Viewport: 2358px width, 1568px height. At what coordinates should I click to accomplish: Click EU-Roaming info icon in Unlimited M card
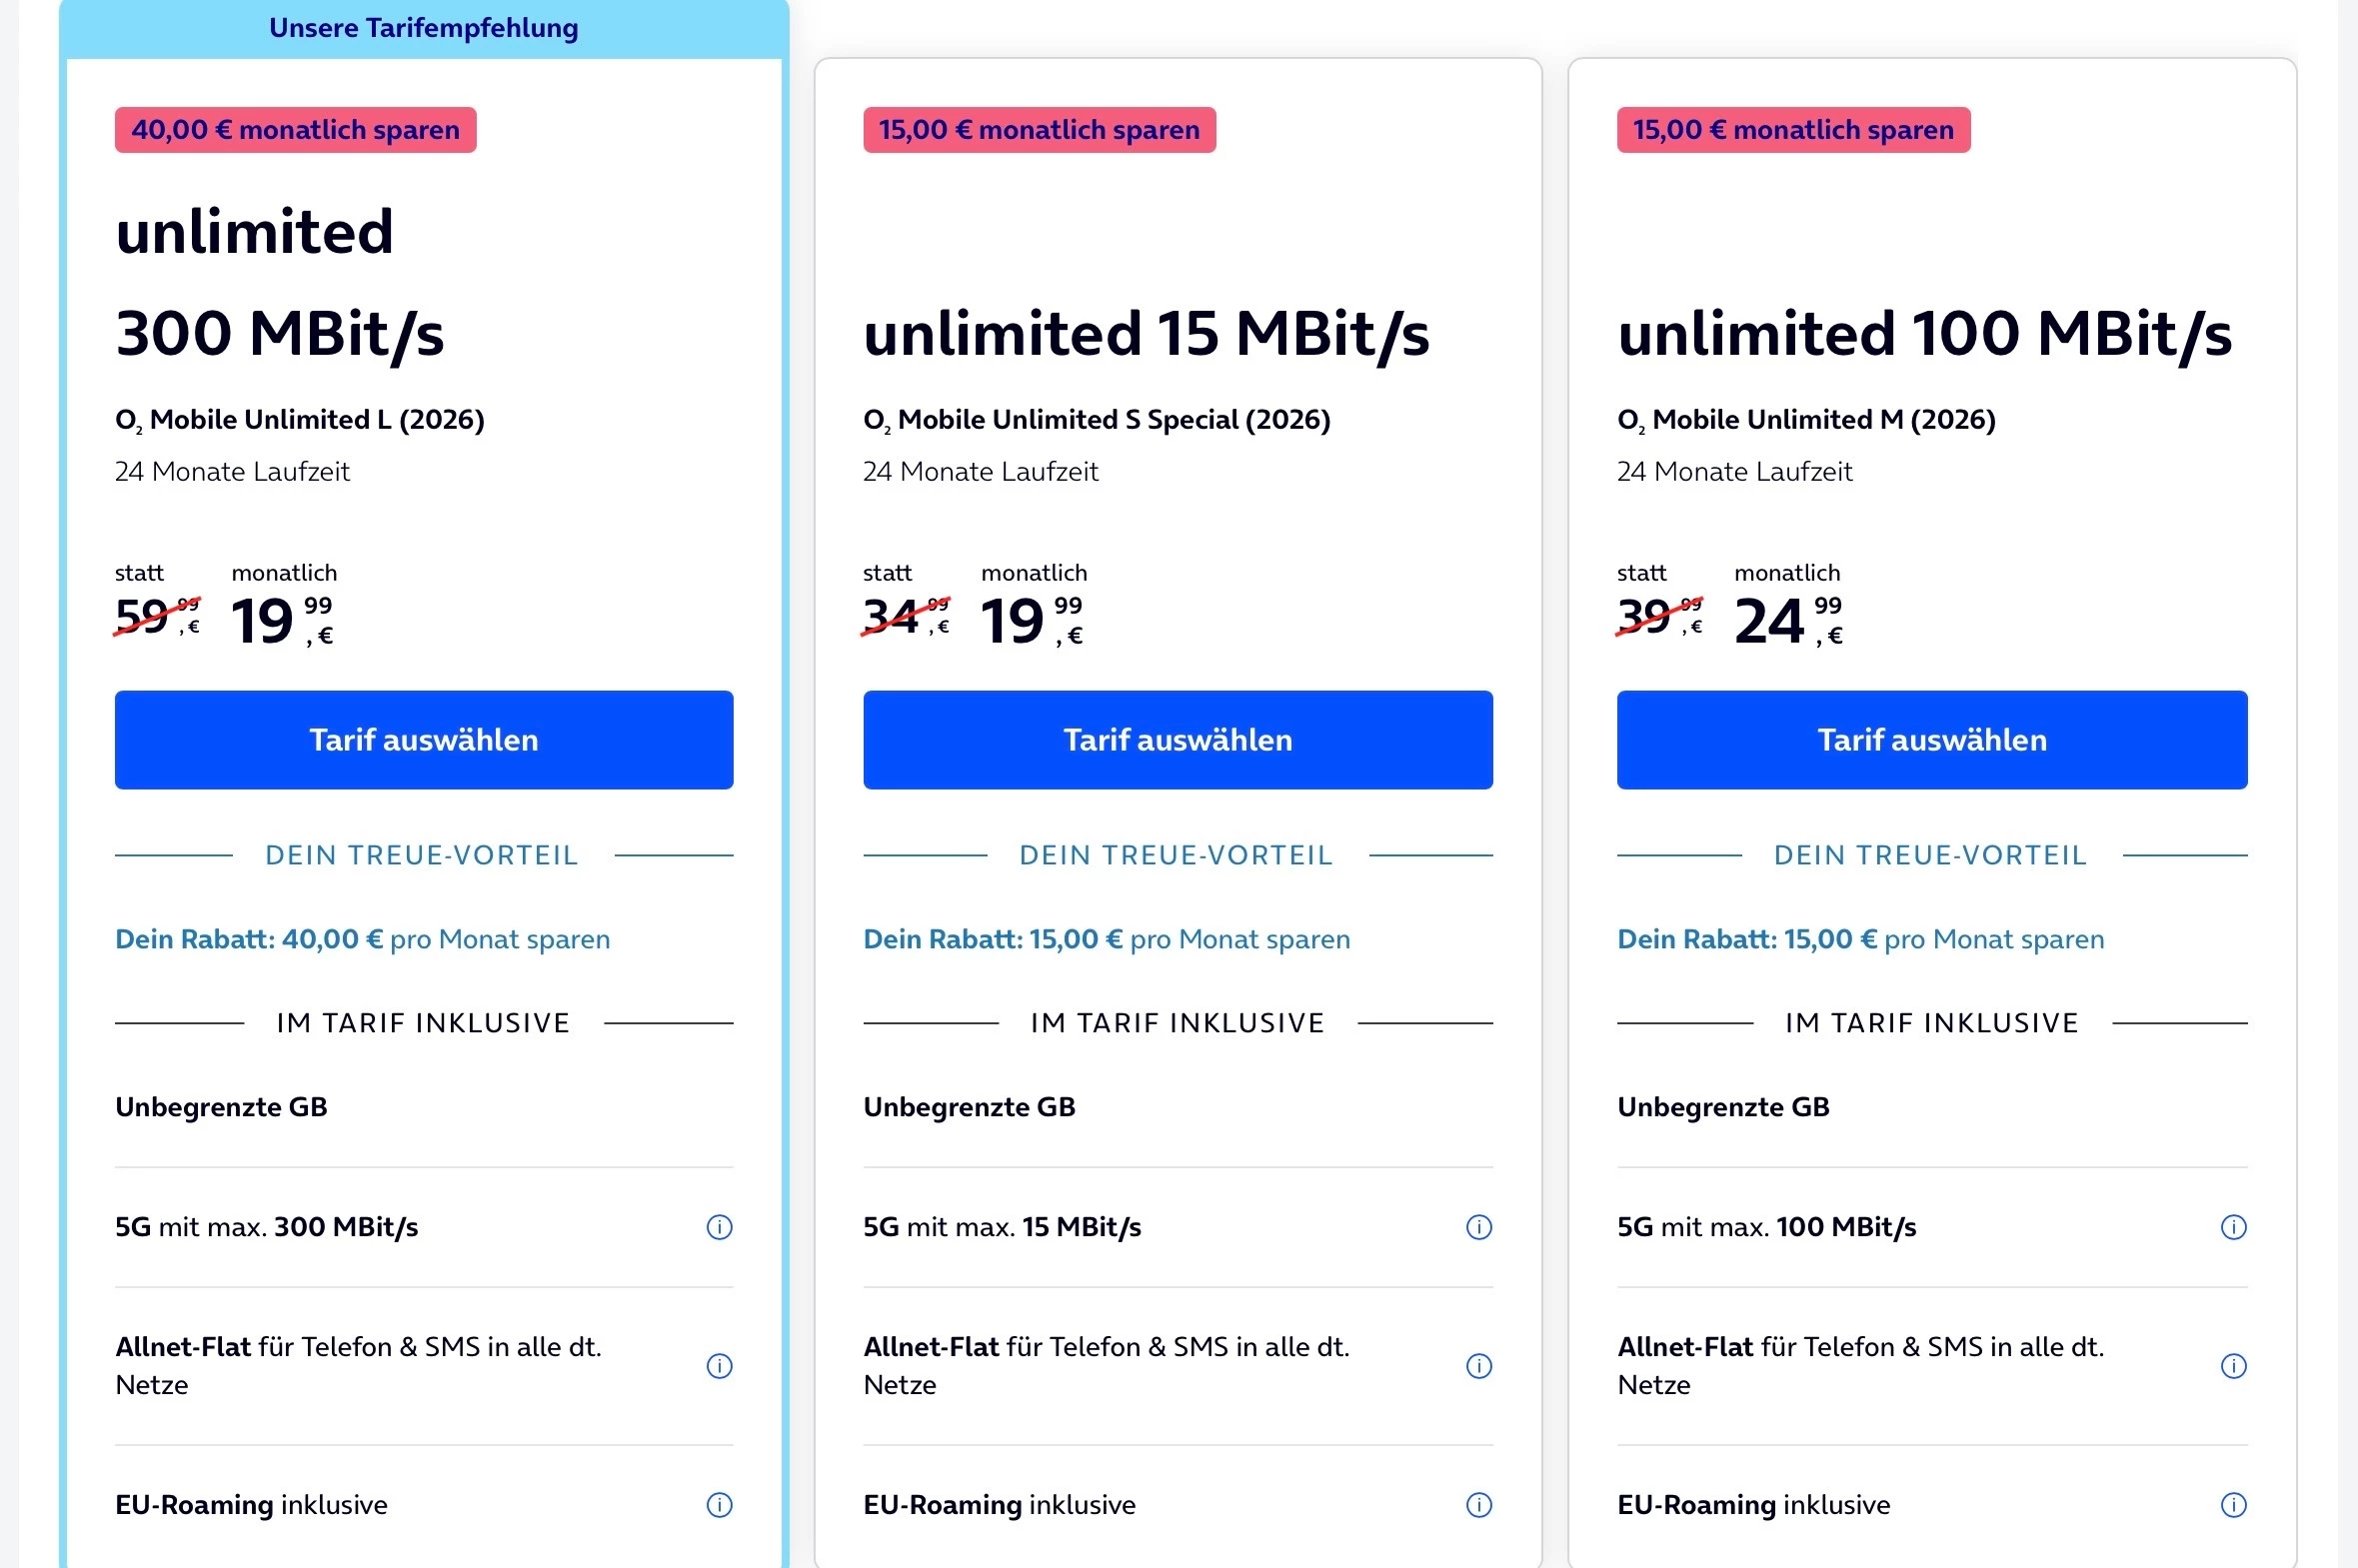click(x=2233, y=1505)
